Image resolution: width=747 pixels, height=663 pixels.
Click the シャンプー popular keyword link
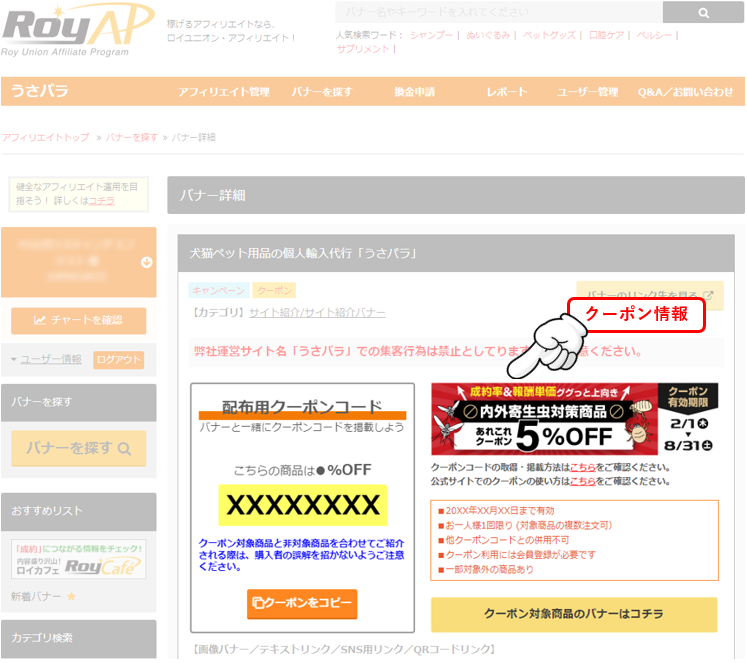431,35
